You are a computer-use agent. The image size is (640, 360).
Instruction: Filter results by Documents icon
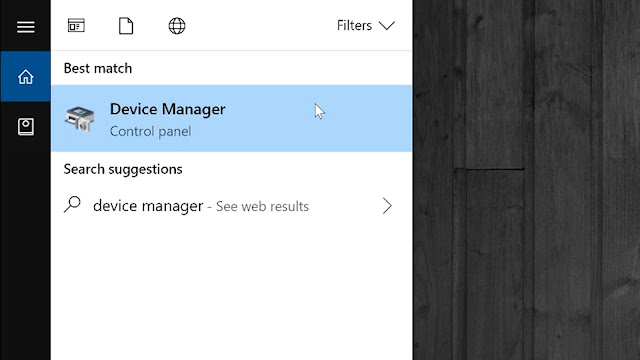tap(126, 26)
